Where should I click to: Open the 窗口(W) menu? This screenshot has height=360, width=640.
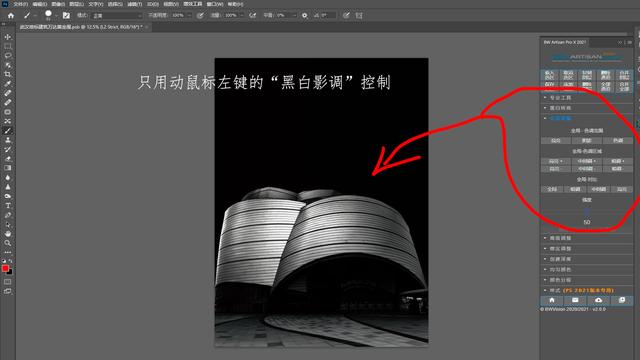click(215, 4)
